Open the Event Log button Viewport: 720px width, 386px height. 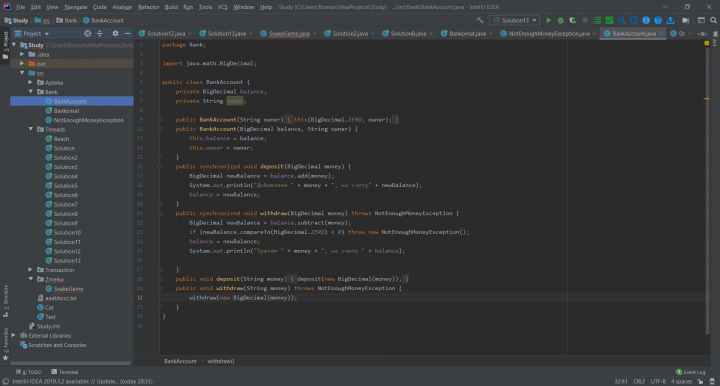[x=690, y=372]
